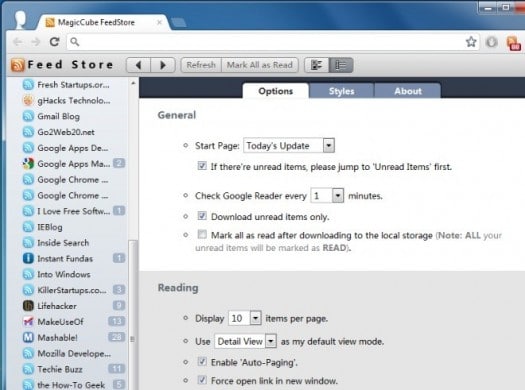Open the Fresh Startups feed icon
Screen dimensions: 525x390
(28, 85)
